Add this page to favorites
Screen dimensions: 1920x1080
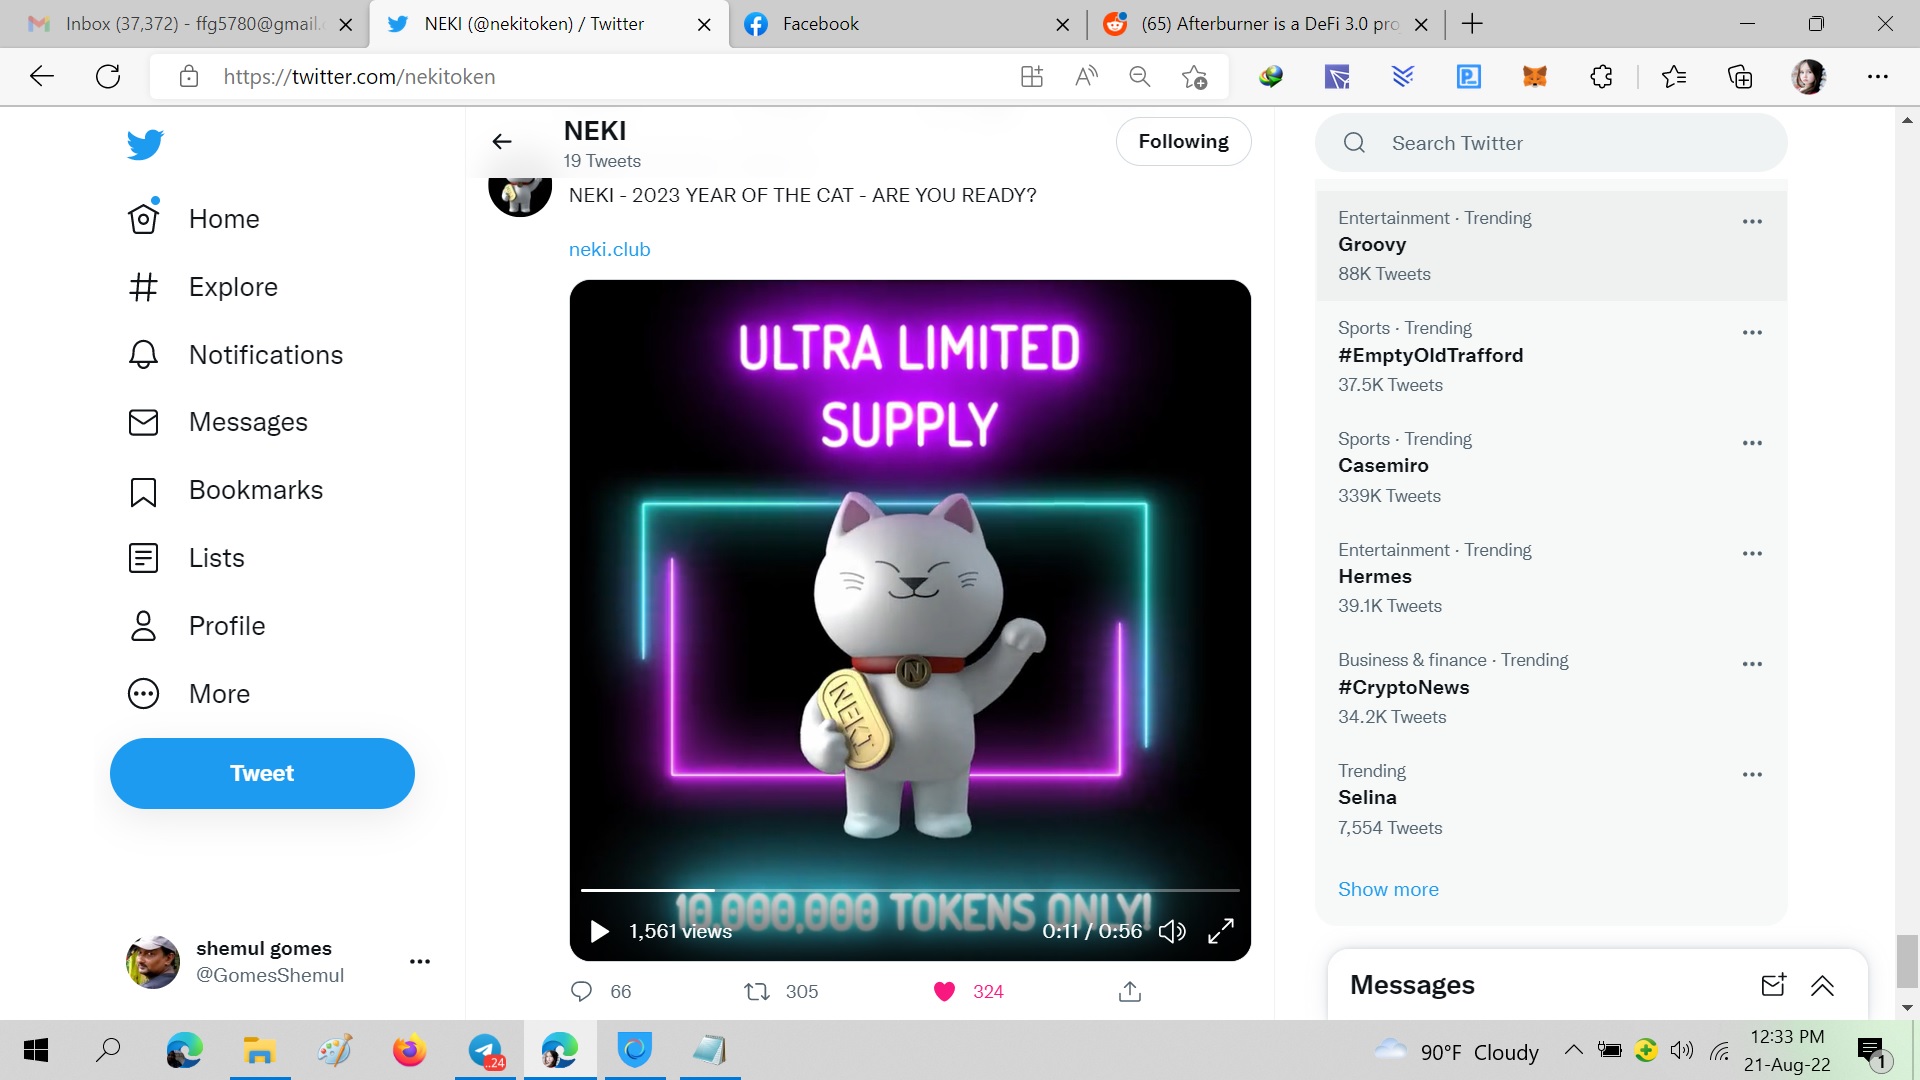(x=1194, y=76)
